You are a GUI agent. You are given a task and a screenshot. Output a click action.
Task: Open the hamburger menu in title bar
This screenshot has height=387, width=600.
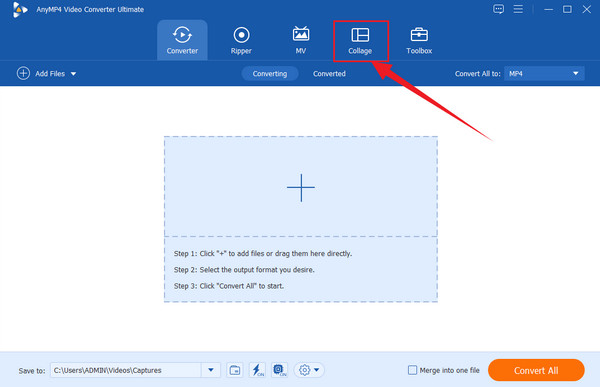tap(518, 9)
